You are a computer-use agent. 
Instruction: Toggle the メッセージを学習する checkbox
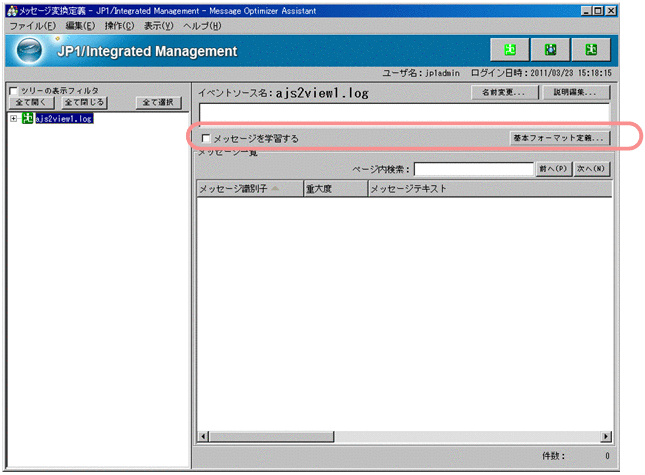pyautogui.click(x=206, y=137)
